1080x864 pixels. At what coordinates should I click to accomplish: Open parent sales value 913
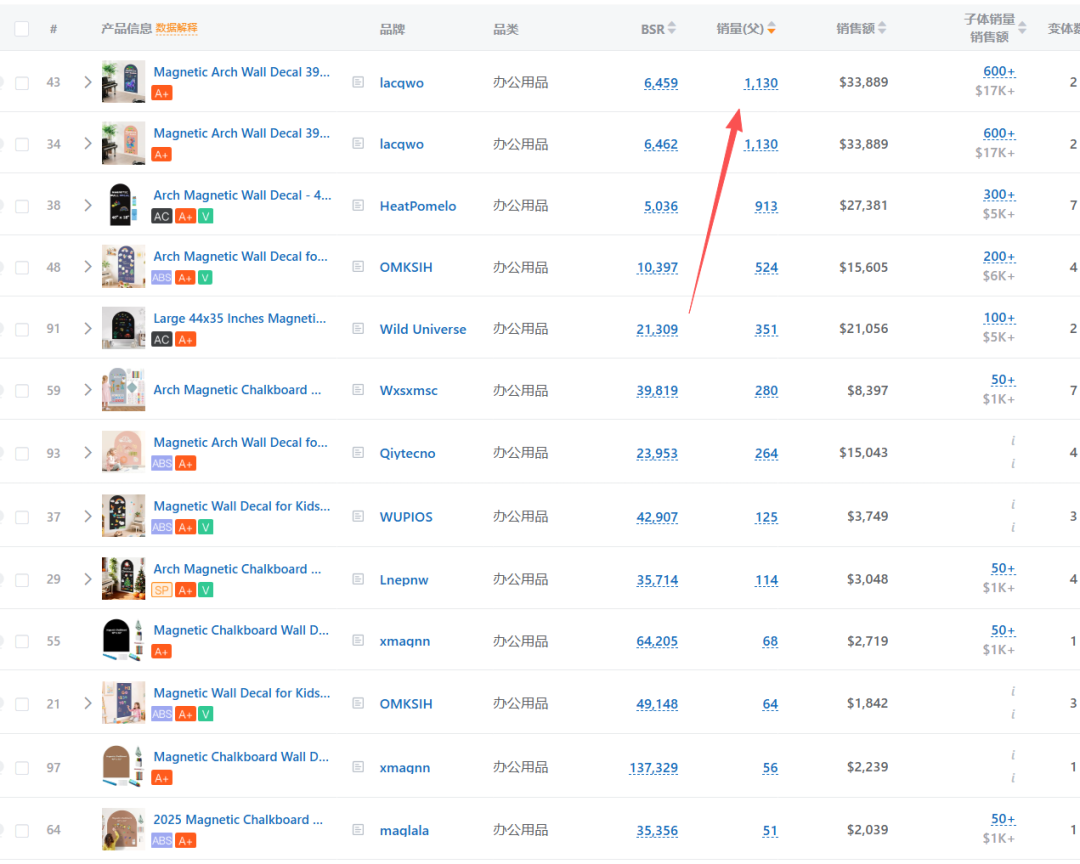pos(766,206)
